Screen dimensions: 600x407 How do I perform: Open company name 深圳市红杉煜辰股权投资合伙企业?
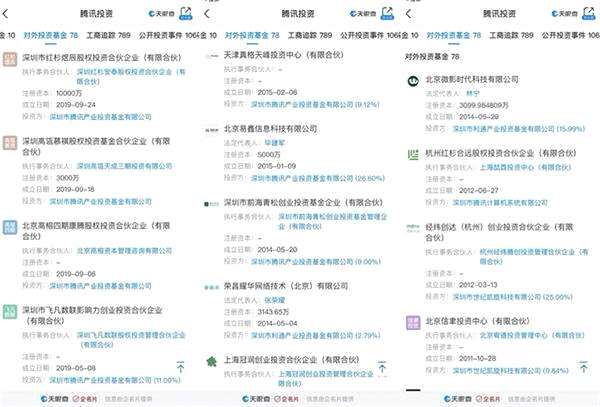pos(102,58)
